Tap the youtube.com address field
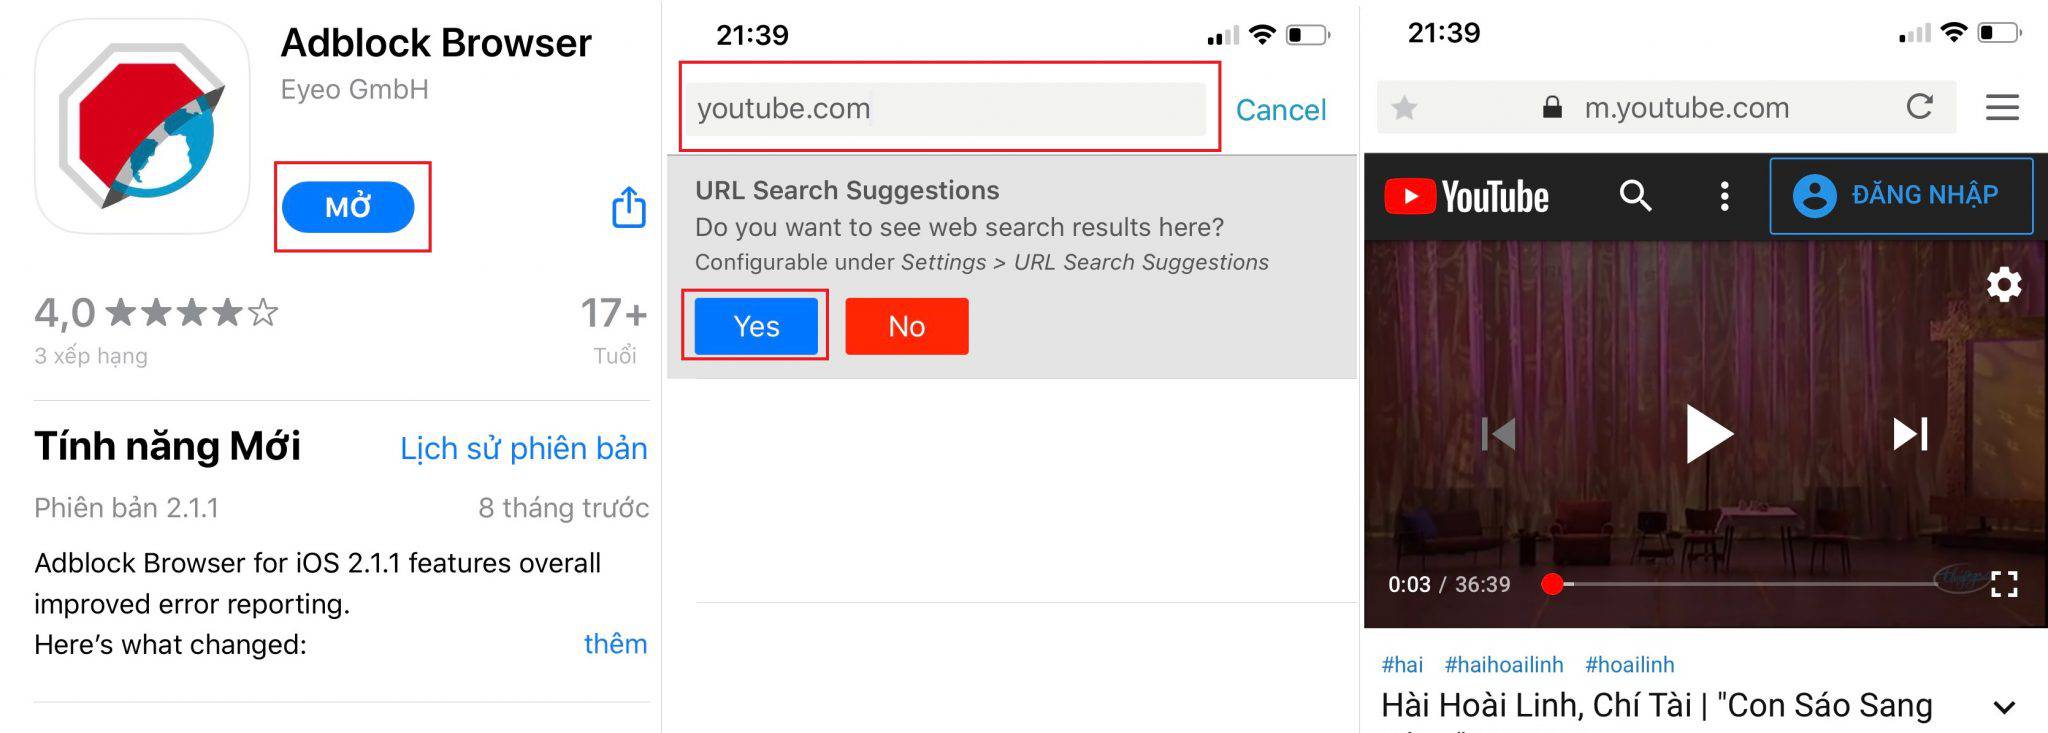 (x=944, y=108)
